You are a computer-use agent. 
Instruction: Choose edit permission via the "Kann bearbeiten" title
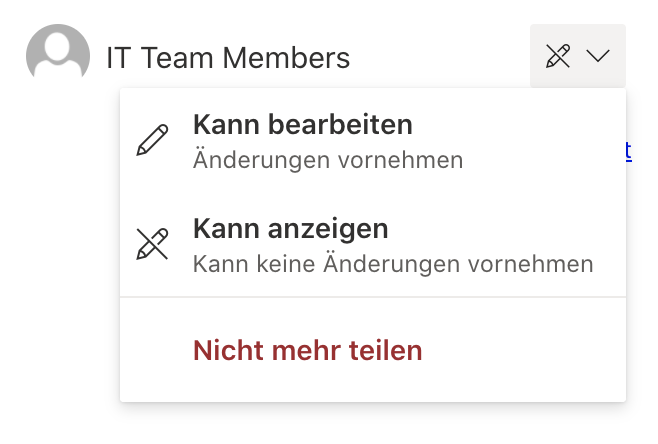pyautogui.click(x=302, y=125)
